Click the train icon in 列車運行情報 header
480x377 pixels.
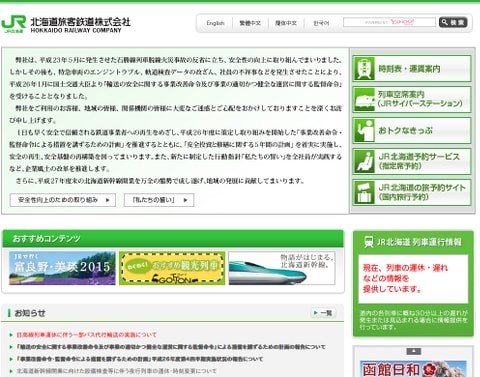369,242
